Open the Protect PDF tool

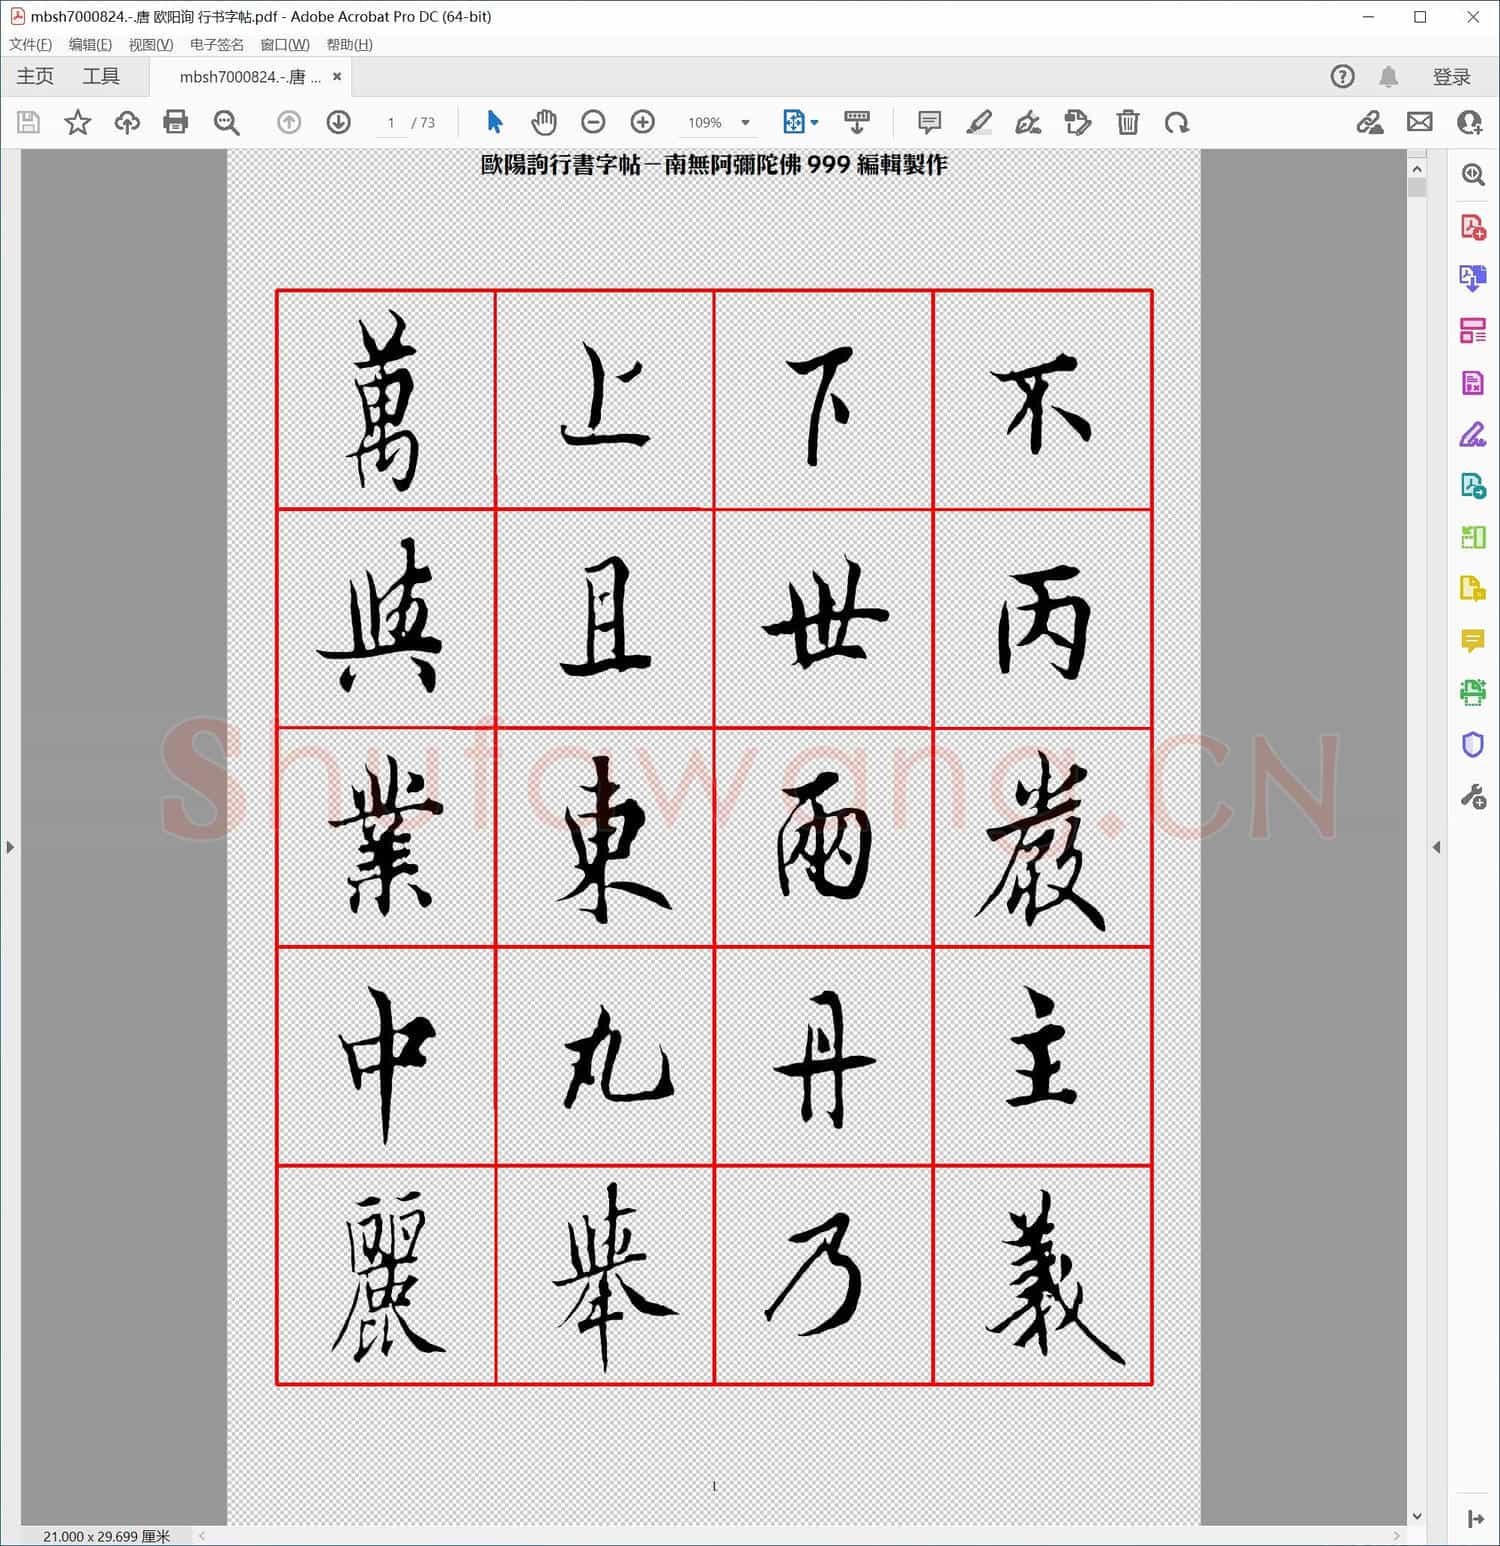[1472, 744]
